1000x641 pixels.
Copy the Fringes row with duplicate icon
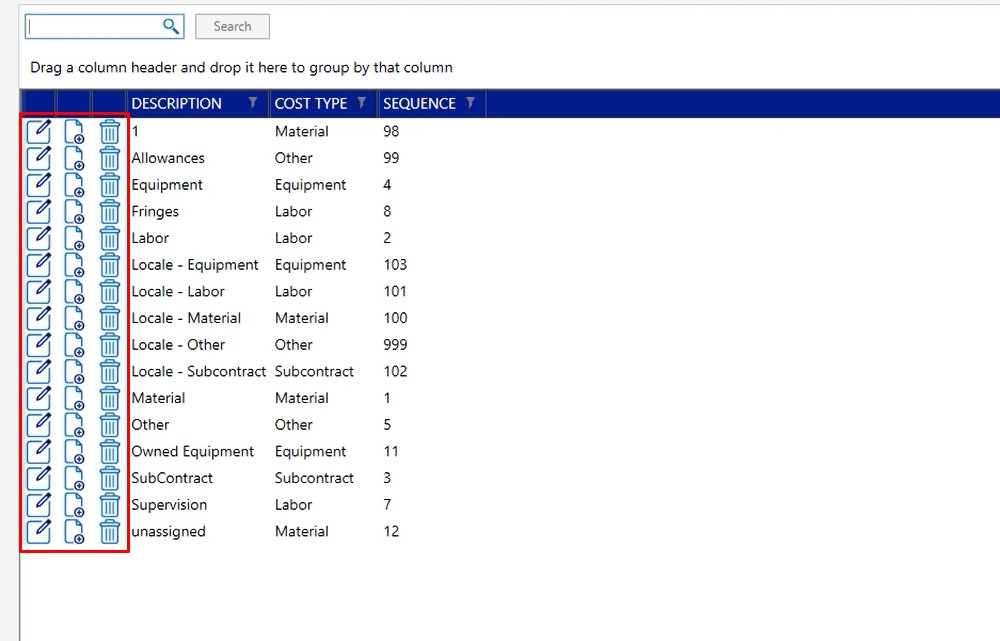(74, 212)
